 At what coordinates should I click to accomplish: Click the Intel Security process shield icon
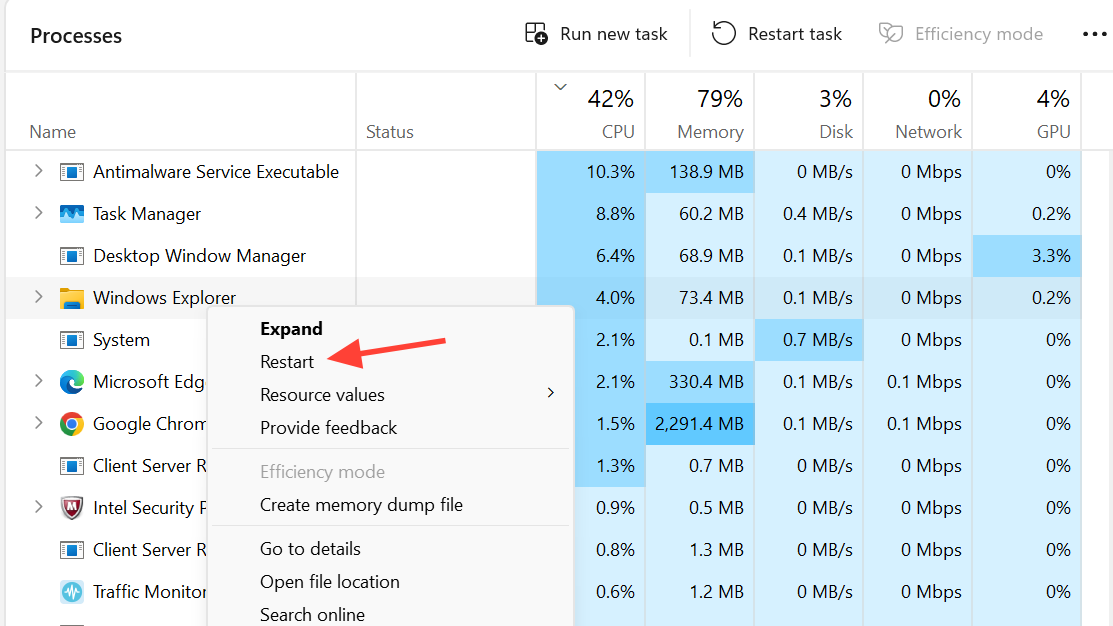point(71,508)
